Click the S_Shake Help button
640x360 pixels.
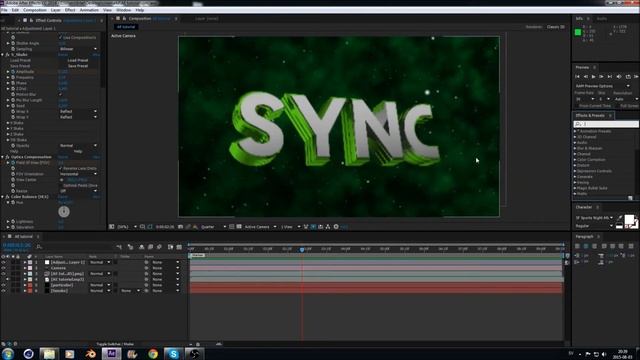[78, 151]
